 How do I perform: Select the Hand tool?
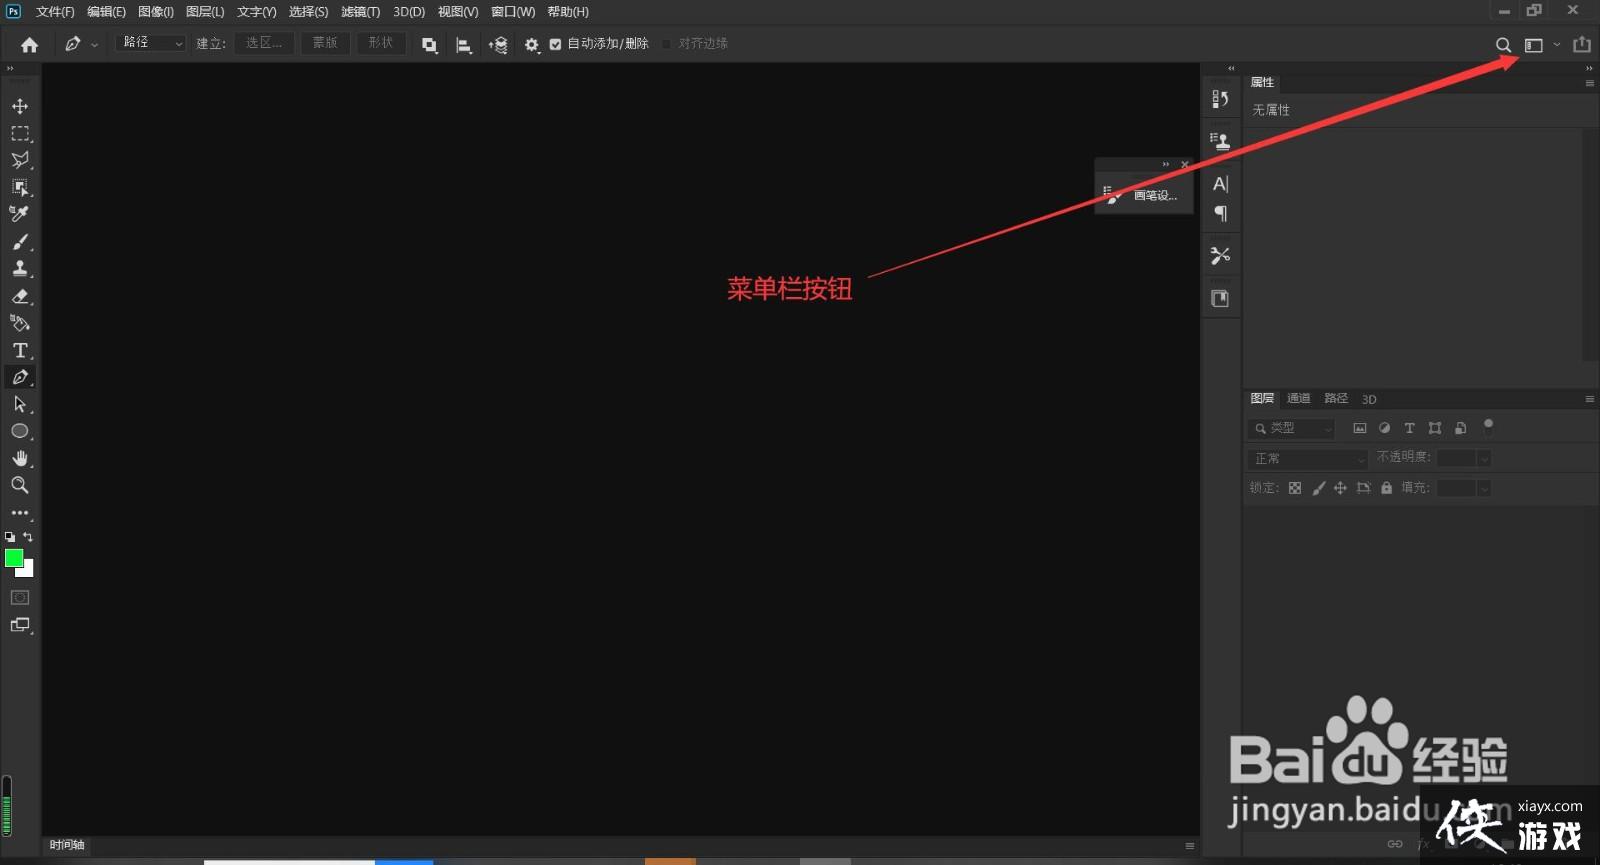click(20, 458)
